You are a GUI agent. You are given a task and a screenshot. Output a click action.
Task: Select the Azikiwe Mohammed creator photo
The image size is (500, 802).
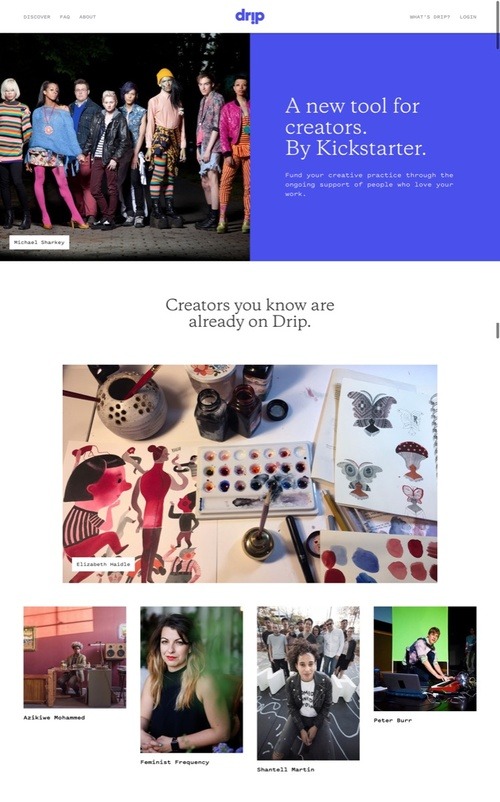pyautogui.click(x=75, y=657)
